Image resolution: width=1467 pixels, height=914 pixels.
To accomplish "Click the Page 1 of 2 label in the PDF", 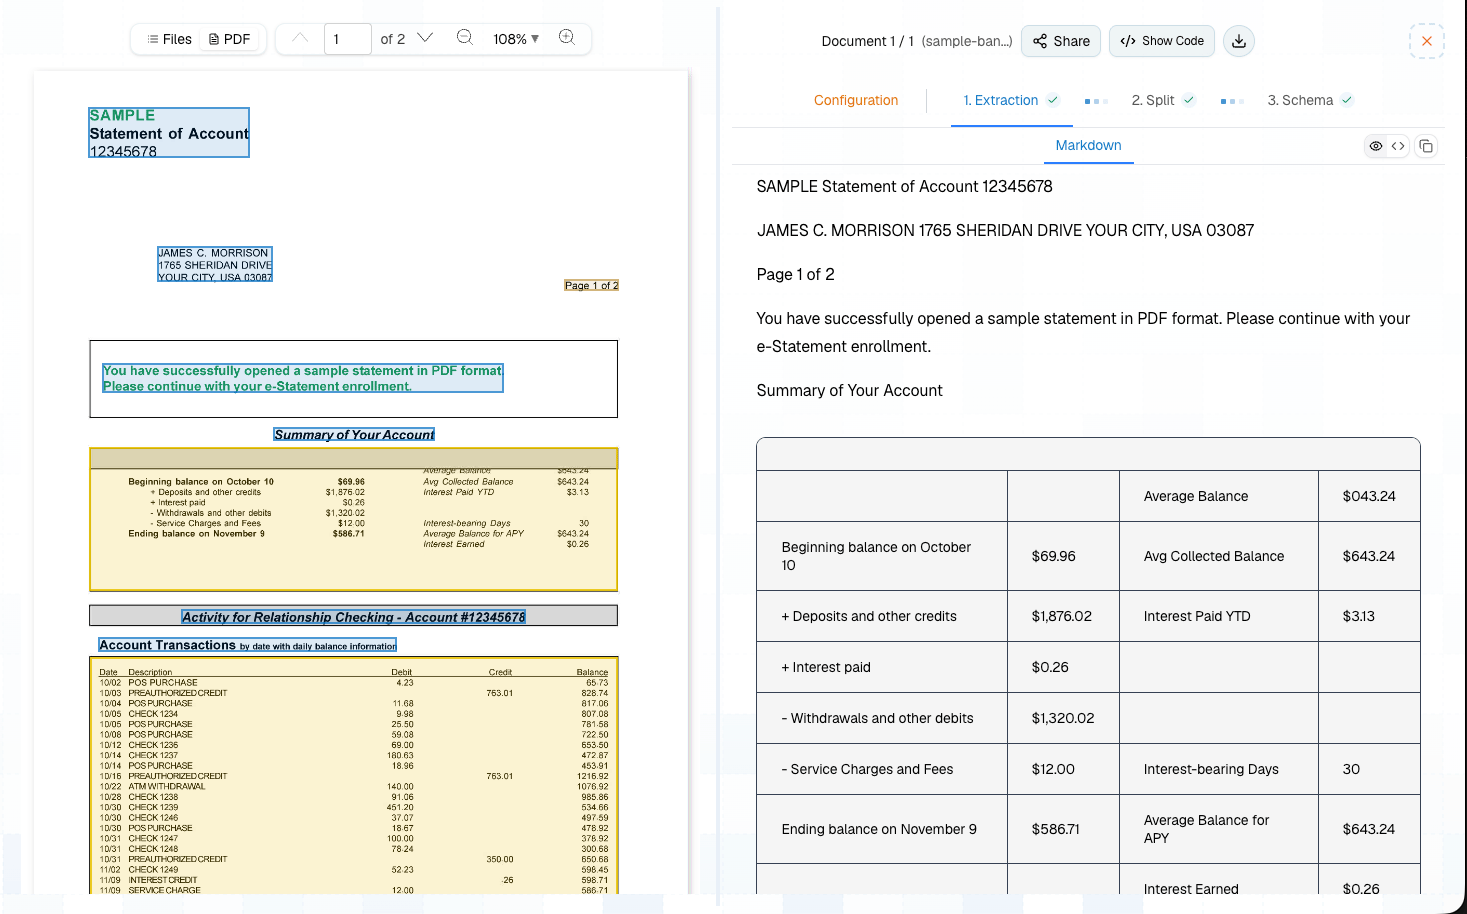I will (591, 285).
